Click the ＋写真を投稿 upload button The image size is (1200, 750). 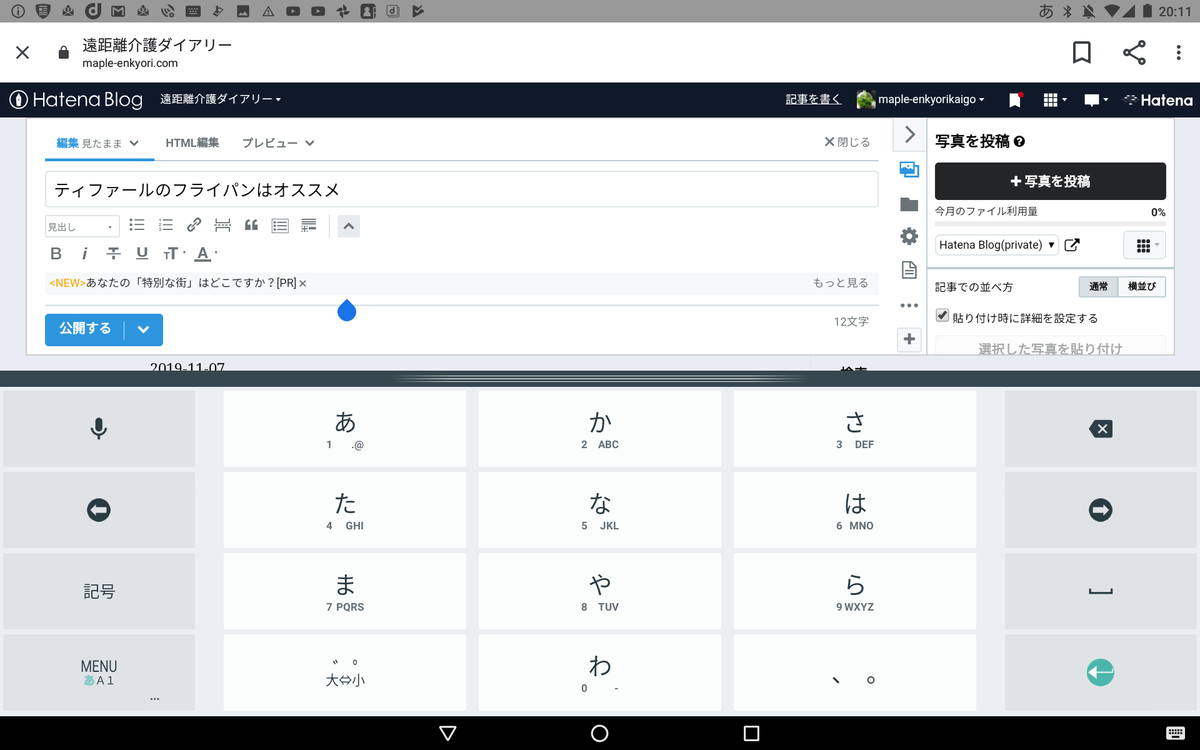[x=1050, y=181]
